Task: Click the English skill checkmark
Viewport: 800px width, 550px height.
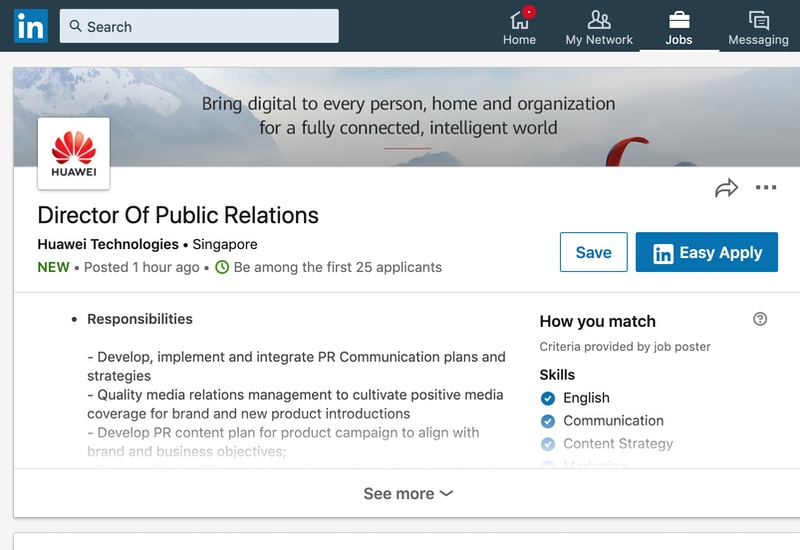Action: tap(547, 398)
